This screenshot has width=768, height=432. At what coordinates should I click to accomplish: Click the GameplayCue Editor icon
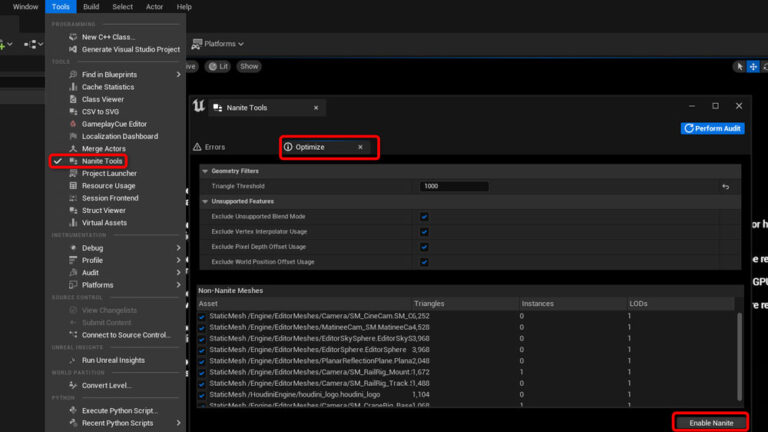tap(73, 124)
